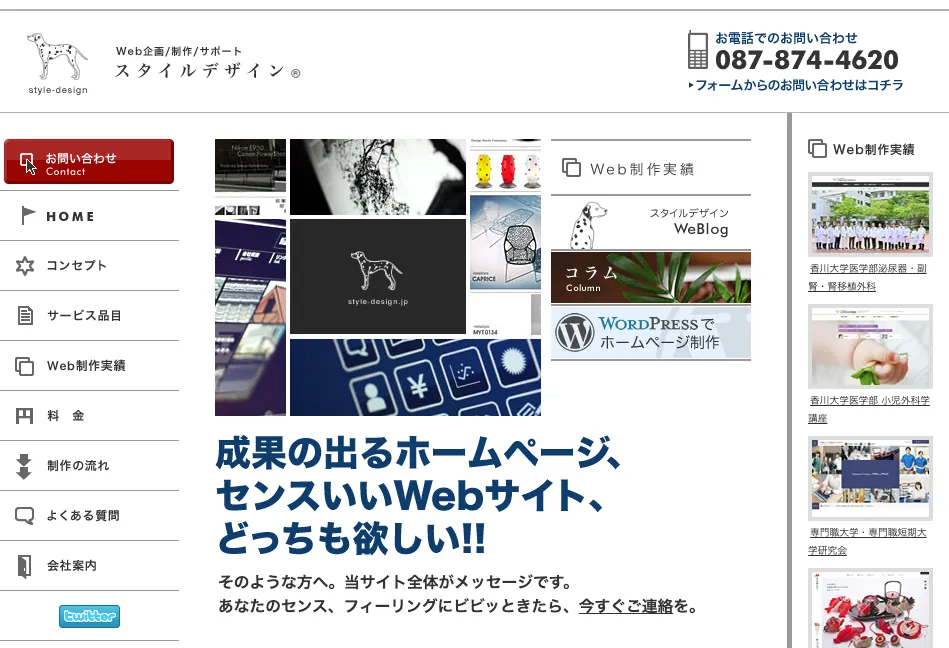Click the Dalmatian icon on WeBlog banner

click(586, 225)
